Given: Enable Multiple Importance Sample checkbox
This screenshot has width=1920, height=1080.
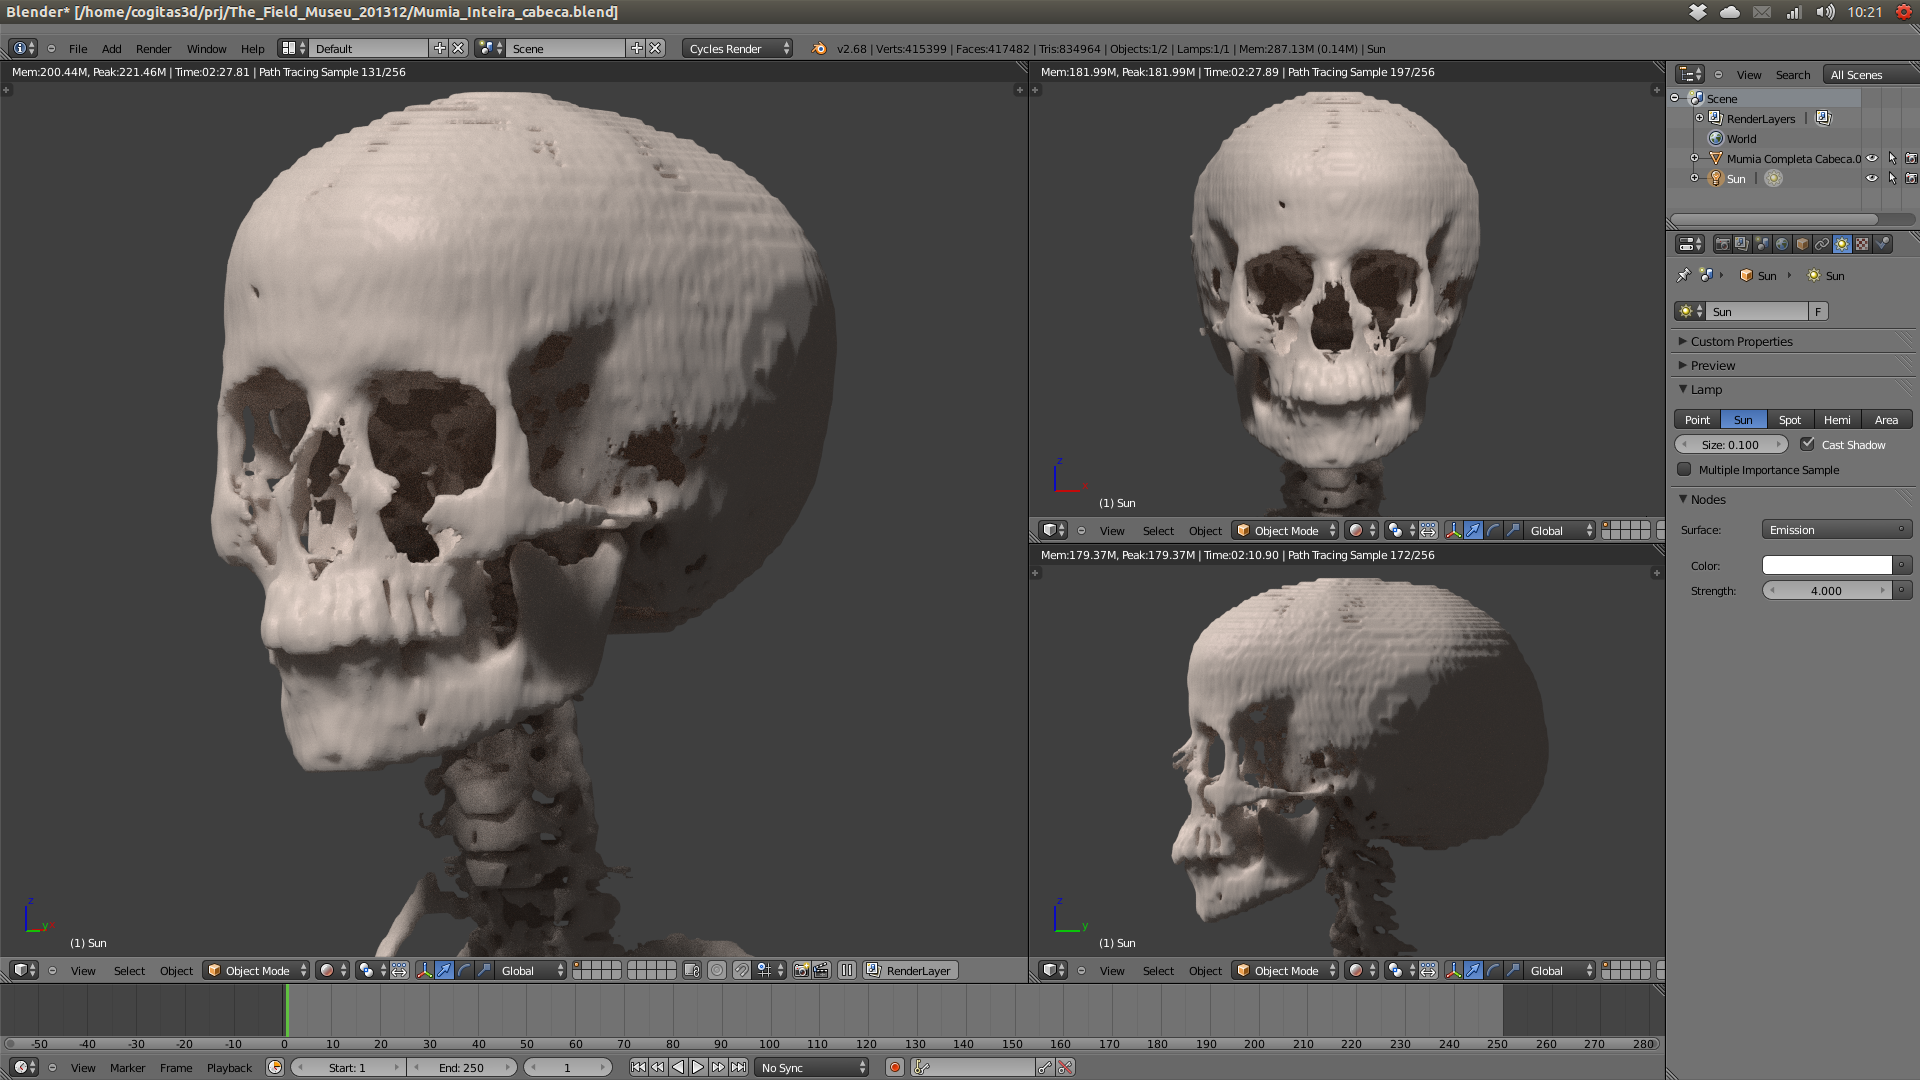Looking at the screenshot, I should point(1685,469).
